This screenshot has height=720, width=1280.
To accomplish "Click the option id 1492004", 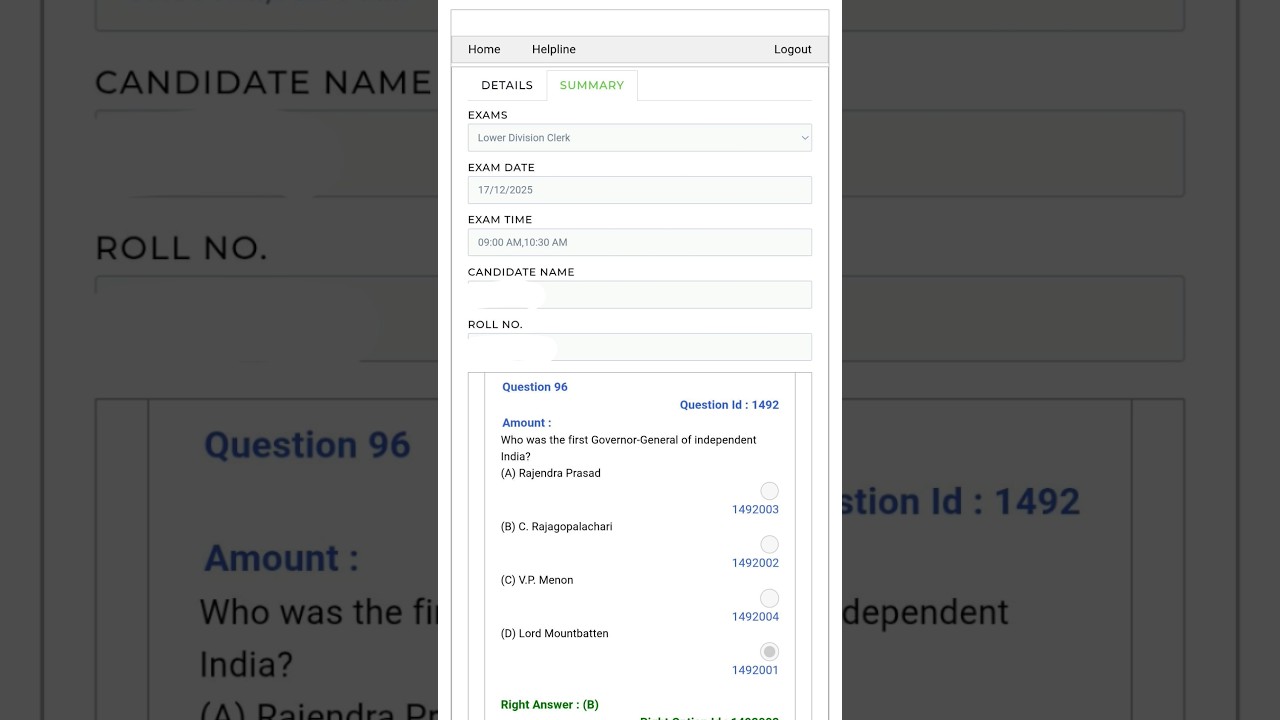I will 755,617.
